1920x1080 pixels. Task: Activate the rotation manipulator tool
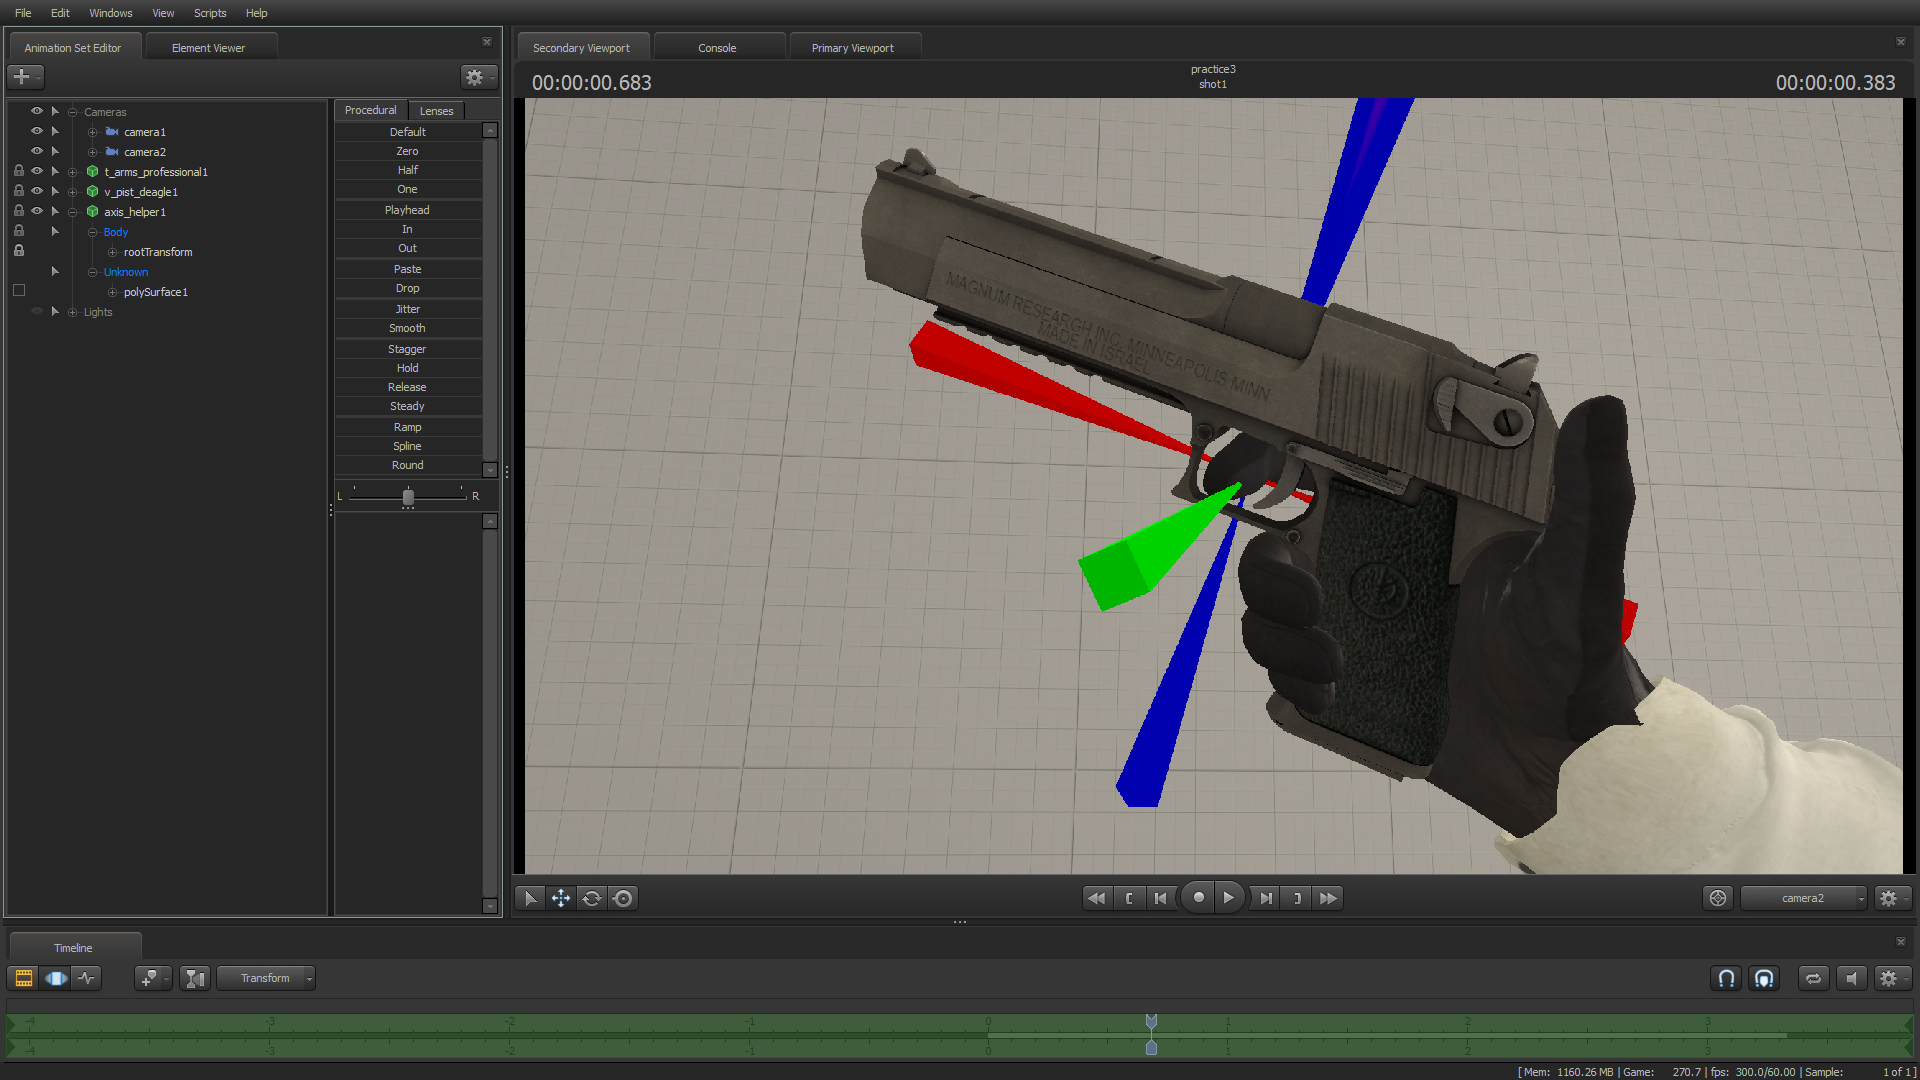(592, 898)
